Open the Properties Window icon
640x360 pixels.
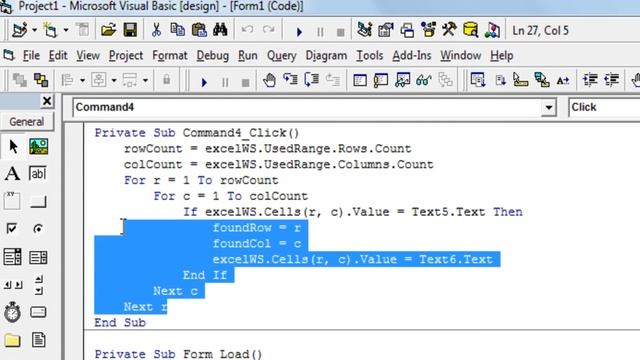pos(385,30)
